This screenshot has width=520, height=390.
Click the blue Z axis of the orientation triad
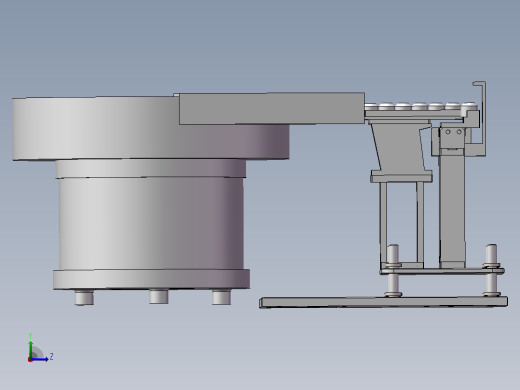40,359
